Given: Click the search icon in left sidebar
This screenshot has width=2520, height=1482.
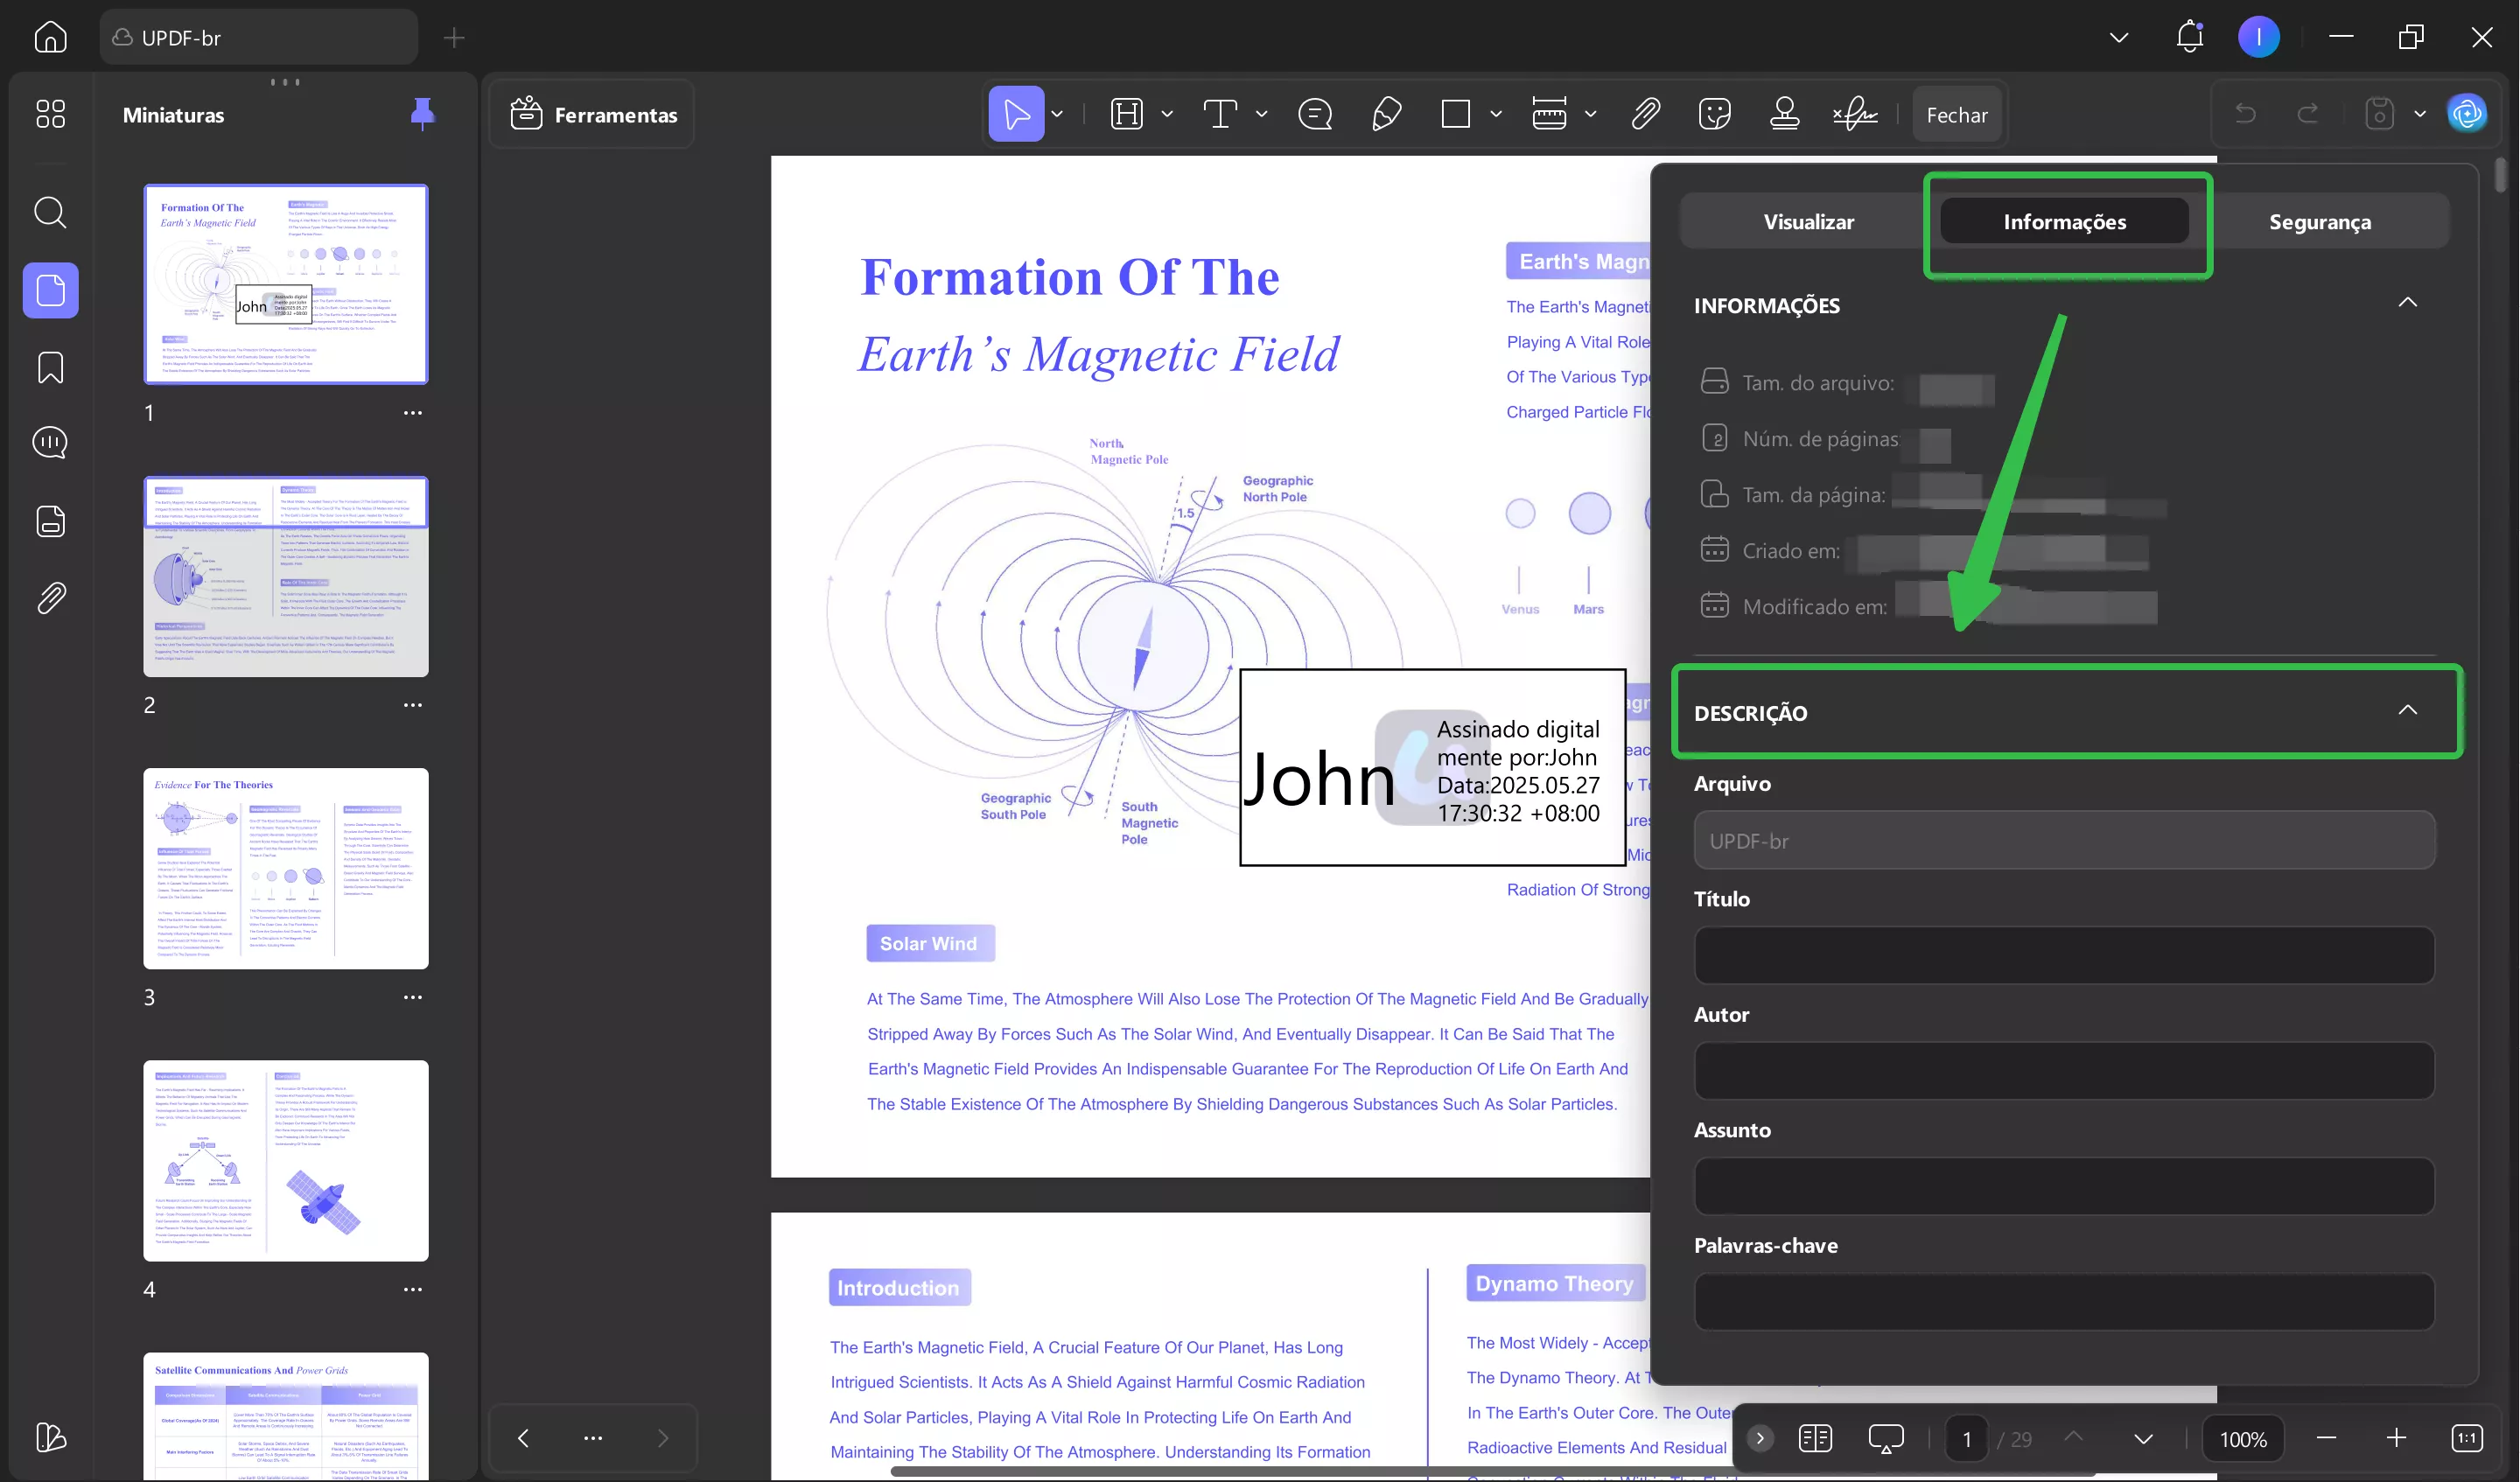Looking at the screenshot, I should 50,212.
